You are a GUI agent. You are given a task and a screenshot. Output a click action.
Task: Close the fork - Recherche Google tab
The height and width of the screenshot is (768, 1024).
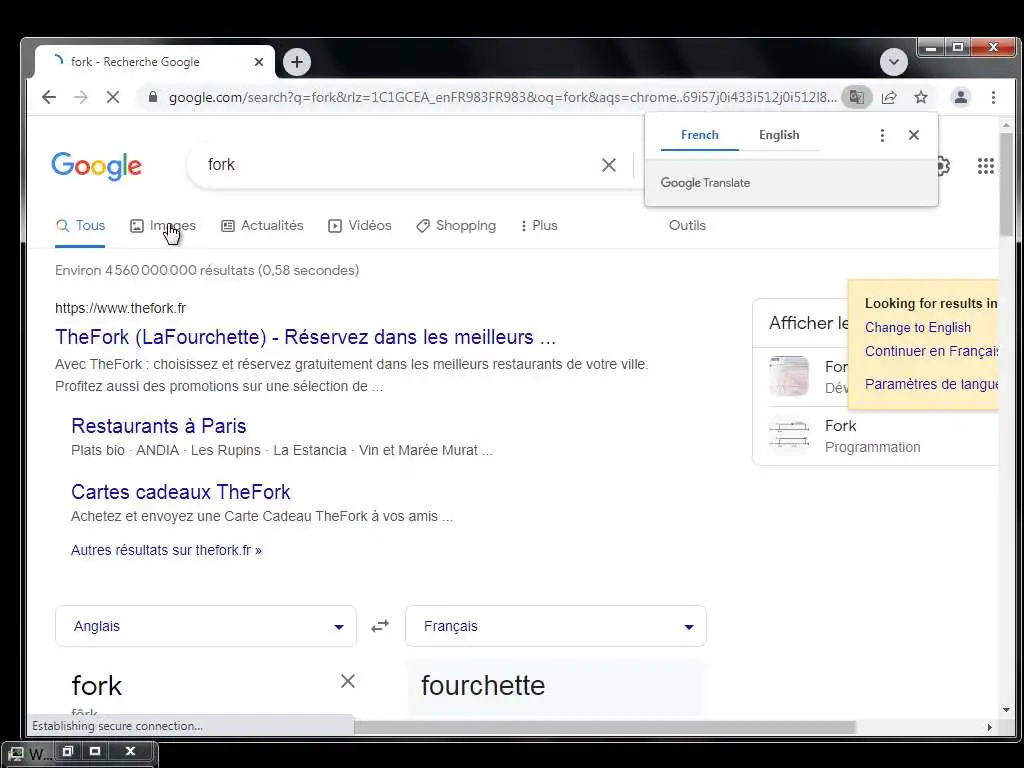tap(259, 62)
